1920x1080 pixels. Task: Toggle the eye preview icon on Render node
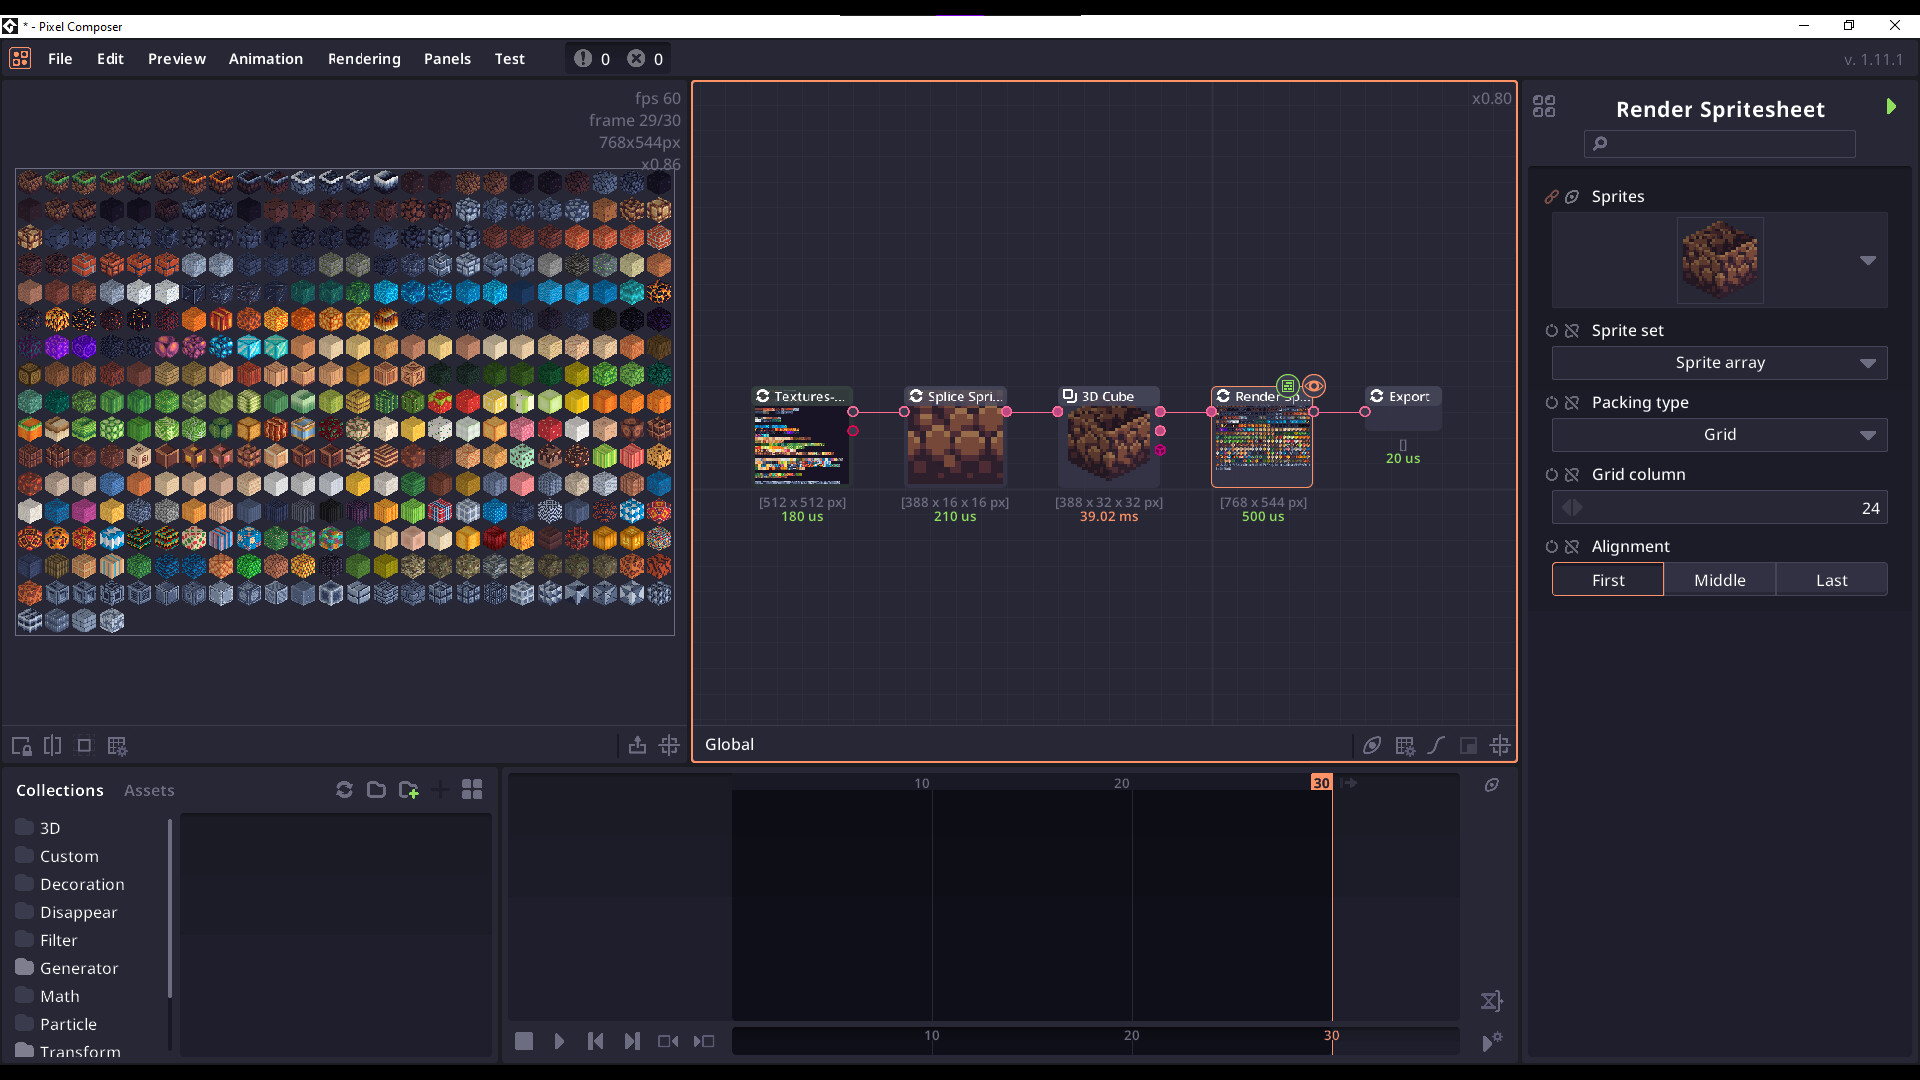pyautogui.click(x=1315, y=386)
